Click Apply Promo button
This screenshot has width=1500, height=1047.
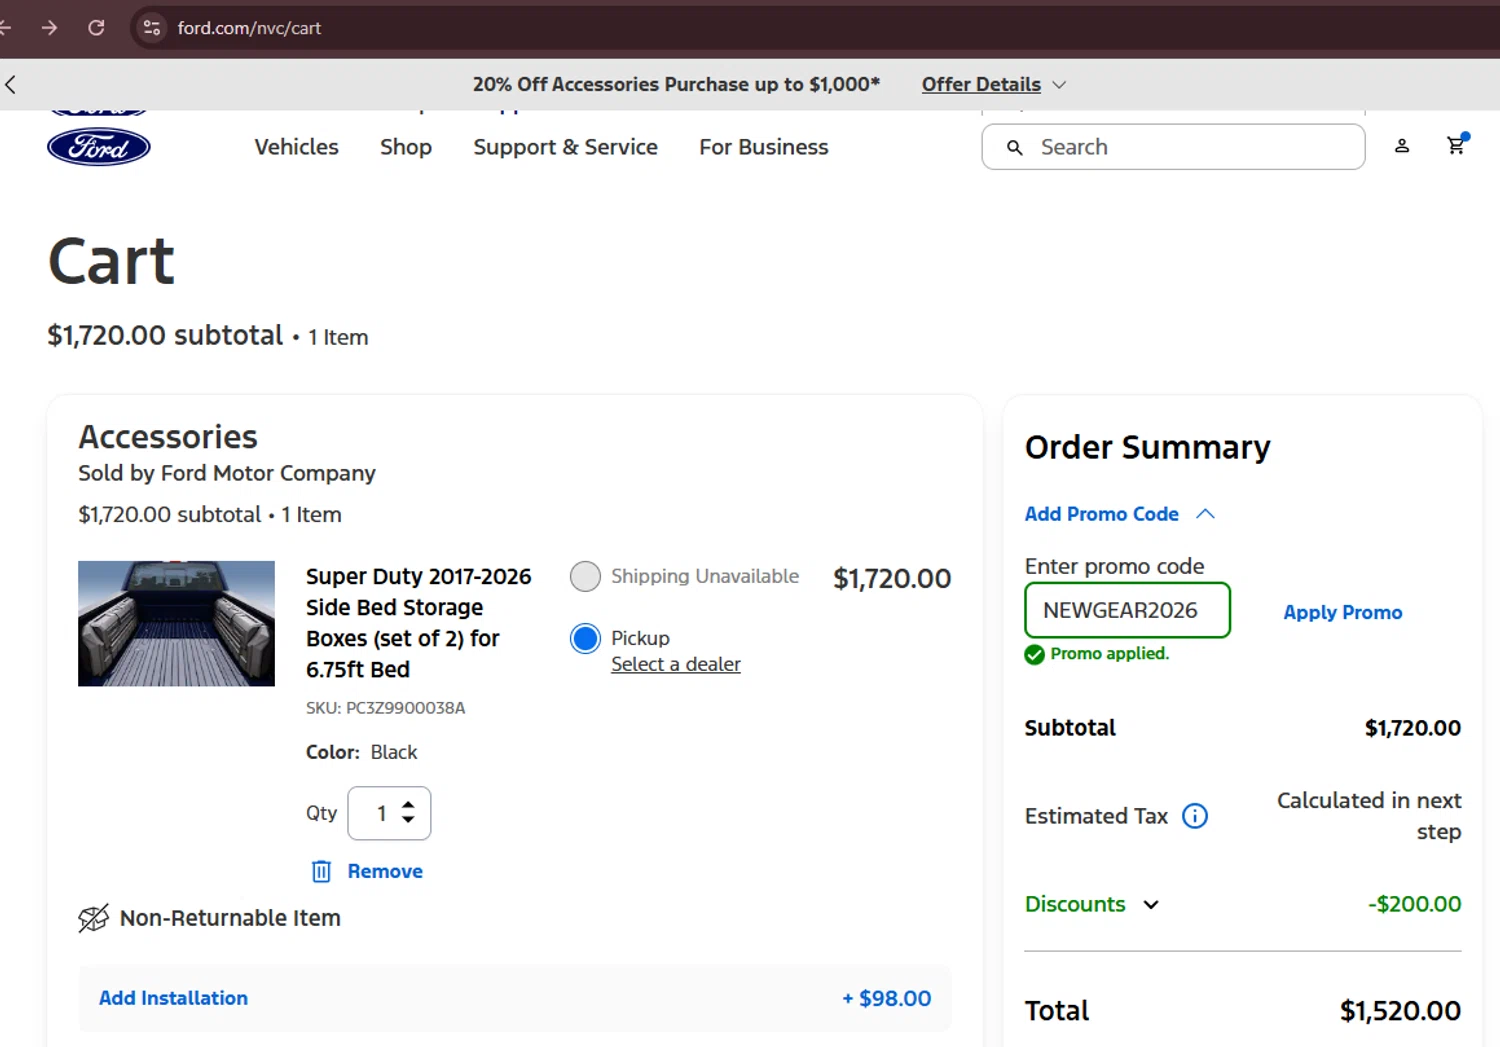1343,612
